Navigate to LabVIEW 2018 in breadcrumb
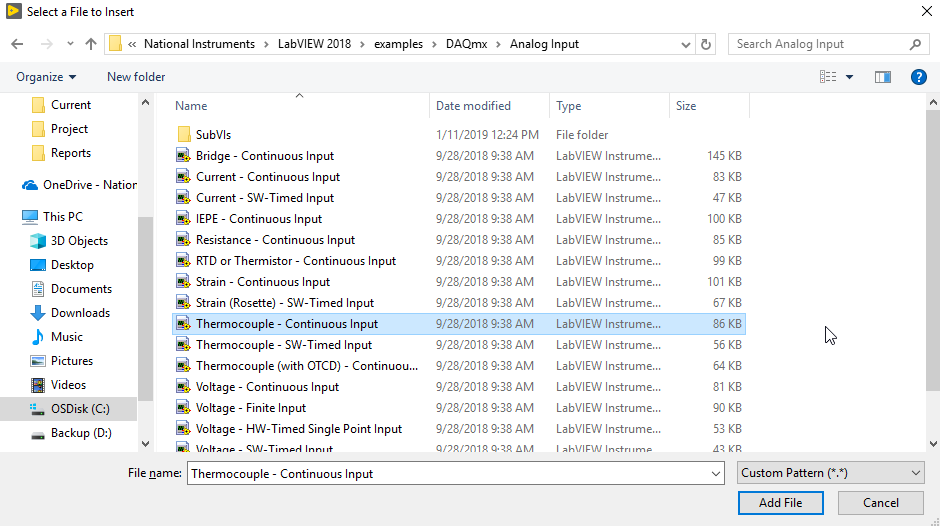Viewport: 940px width, 526px height. click(314, 44)
